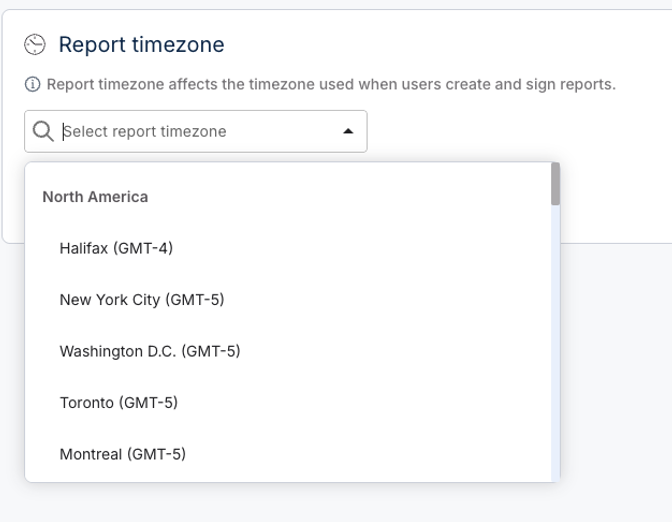The height and width of the screenshot is (522, 672).
Task: Click the North America group header
Action: (x=95, y=197)
